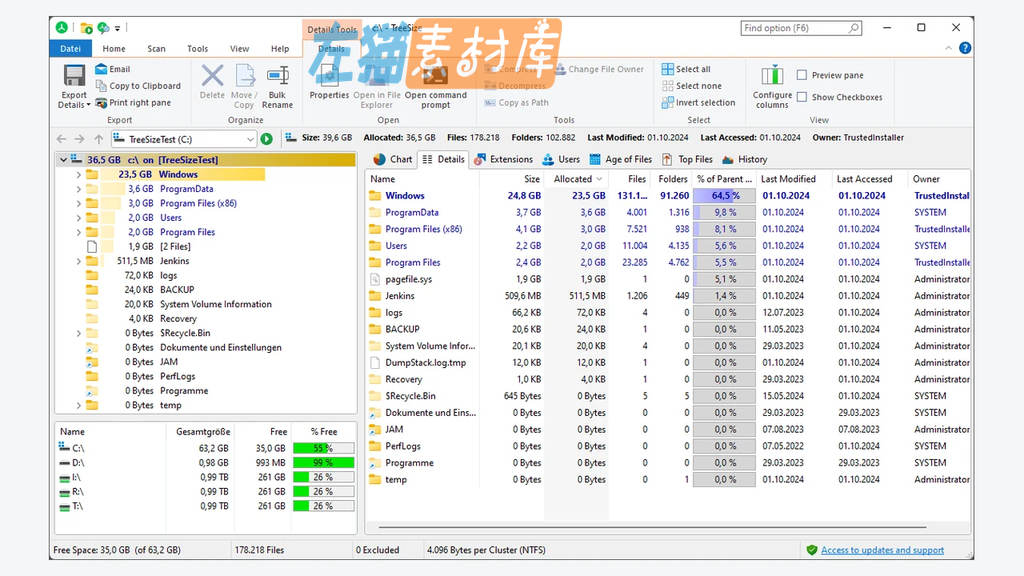Click the Bulk Rename icon
Viewport: 1024px width, 576px height.
click(278, 76)
